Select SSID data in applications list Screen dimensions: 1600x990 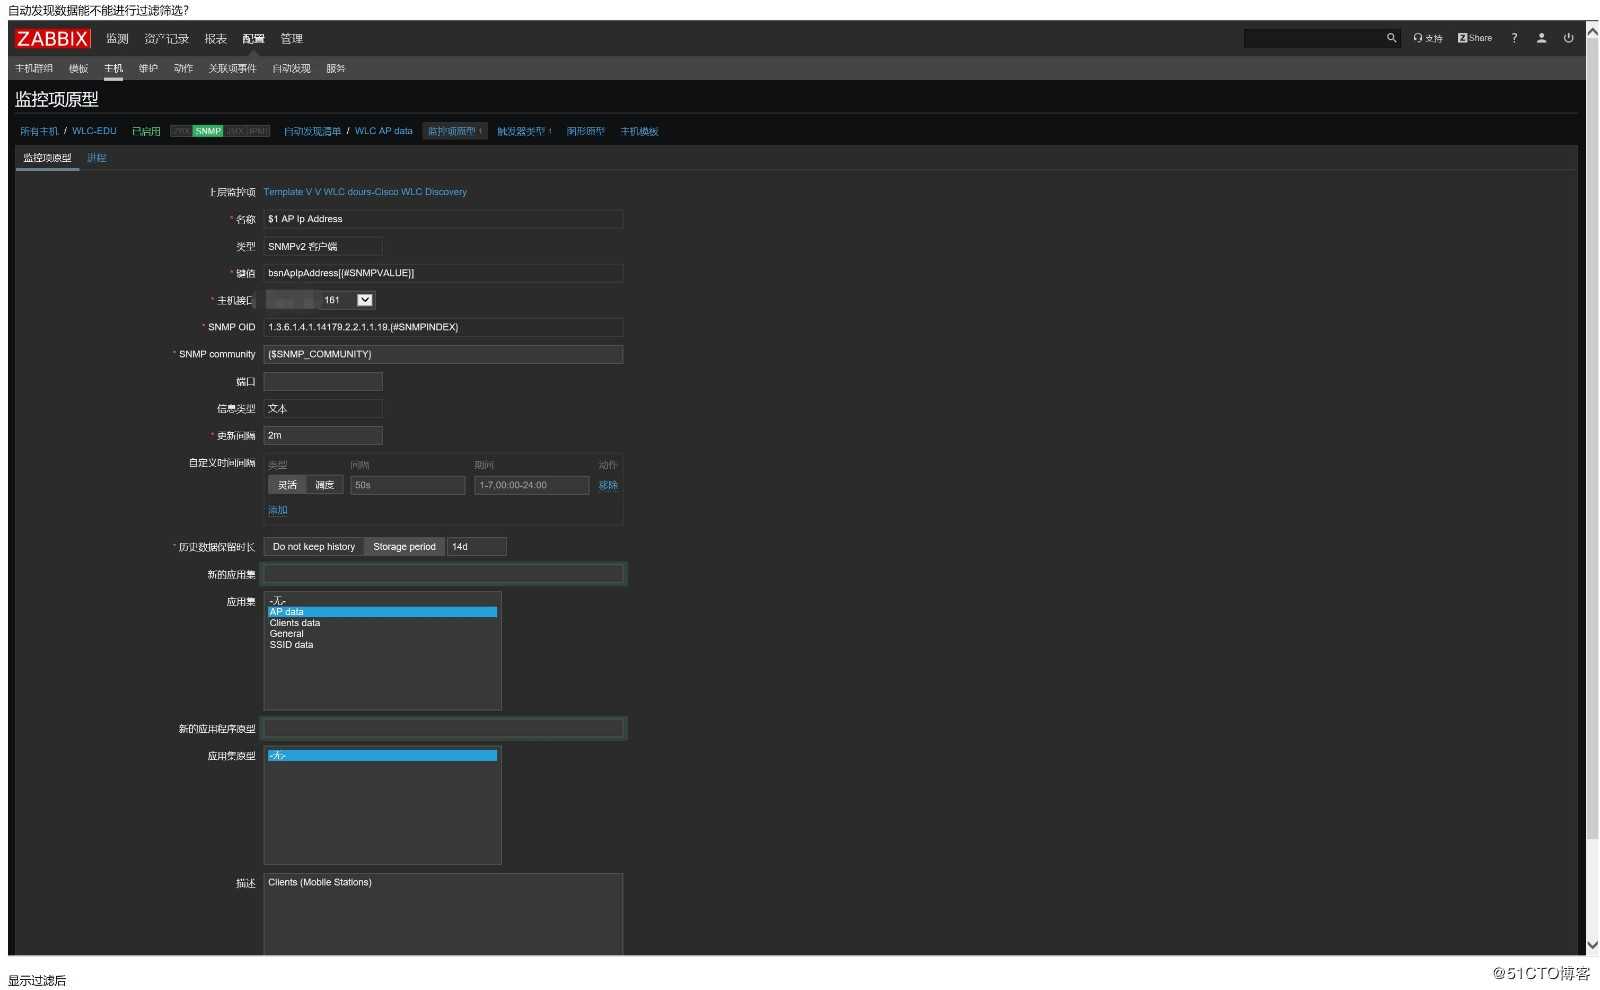(x=382, y=645)
